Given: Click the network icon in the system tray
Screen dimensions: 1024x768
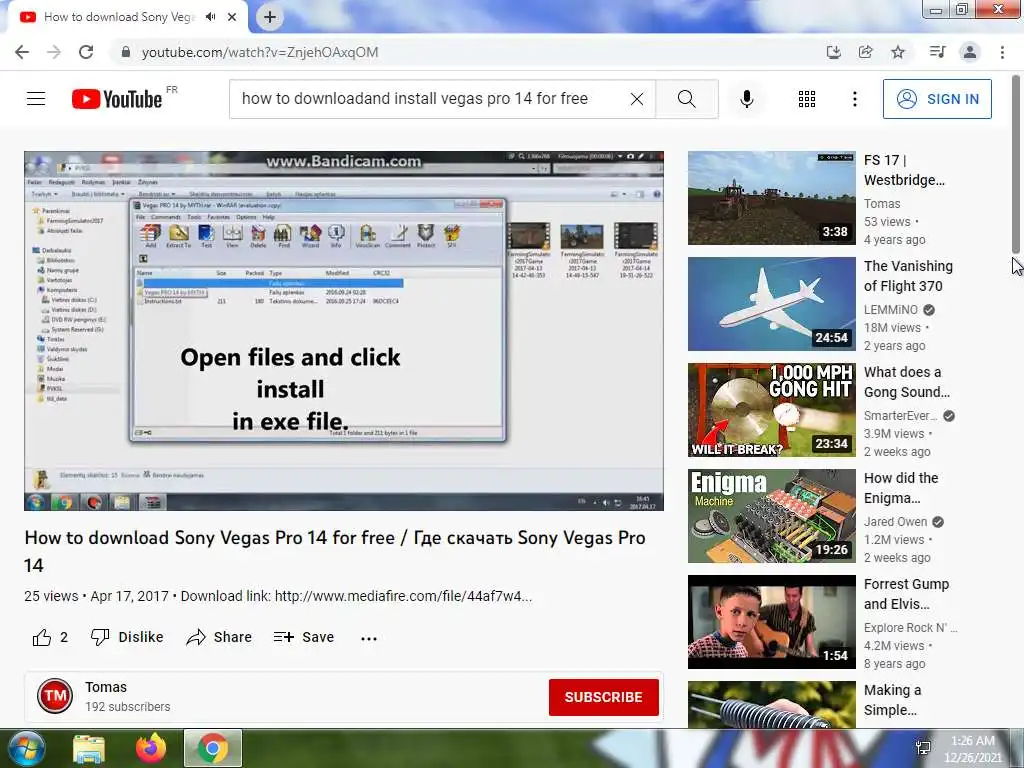Looking at the screenshot, I should pyautogui.click(x=923, y=748).
